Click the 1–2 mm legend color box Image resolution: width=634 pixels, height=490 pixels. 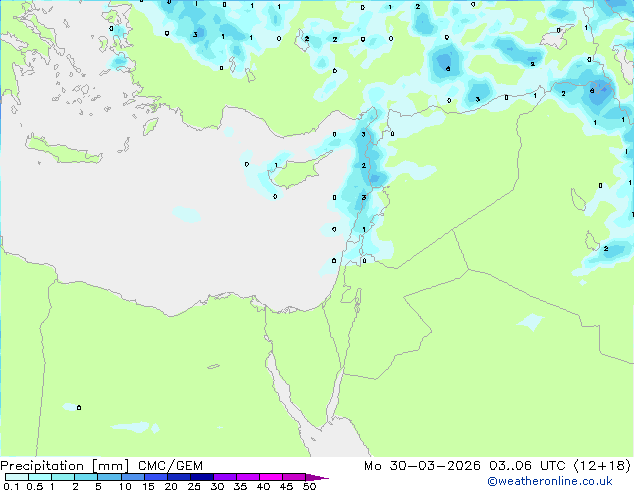tap(63, 477)
